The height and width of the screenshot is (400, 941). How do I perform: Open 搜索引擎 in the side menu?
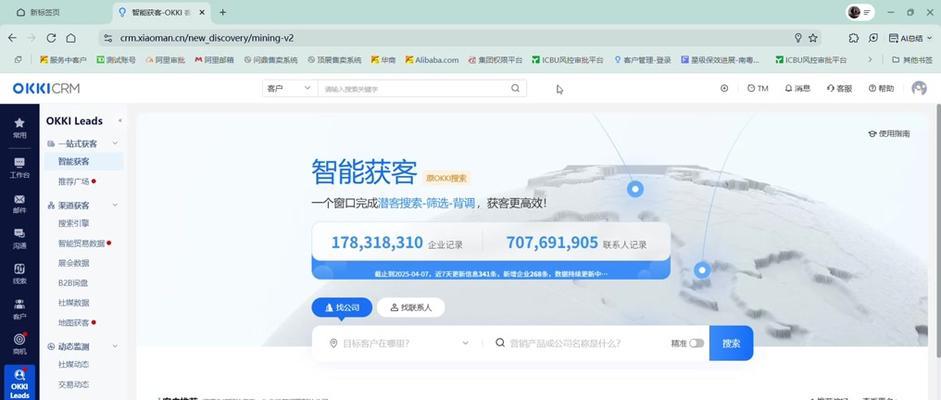pyautogui.click(x=73, y=223)
